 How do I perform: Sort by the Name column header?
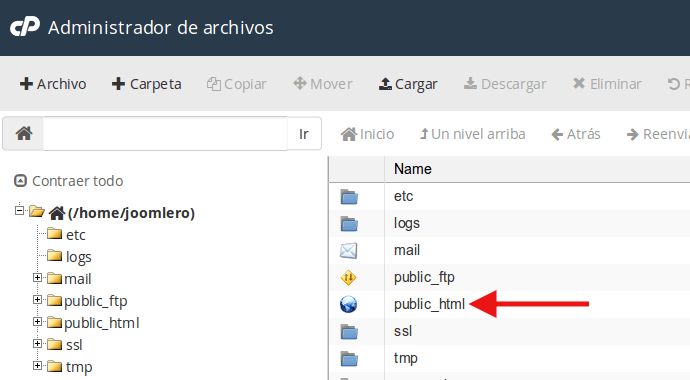click(x=412, y=169)
